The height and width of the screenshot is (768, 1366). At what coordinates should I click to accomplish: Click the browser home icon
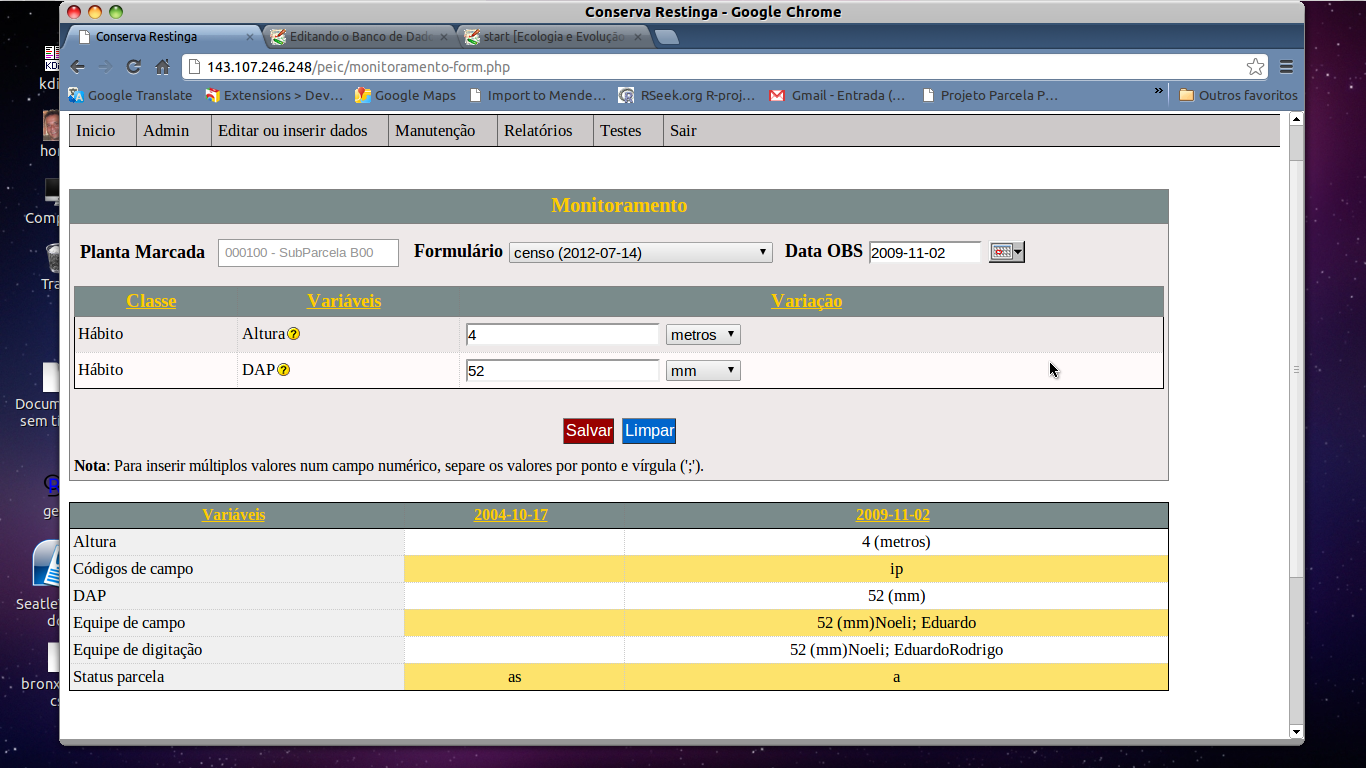[162, 67]
